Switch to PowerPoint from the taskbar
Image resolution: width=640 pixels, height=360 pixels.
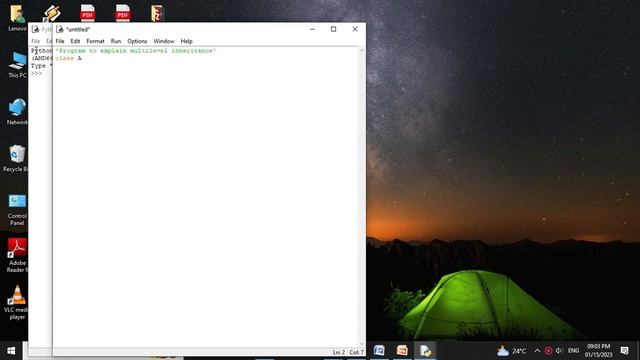coord(402,350)
